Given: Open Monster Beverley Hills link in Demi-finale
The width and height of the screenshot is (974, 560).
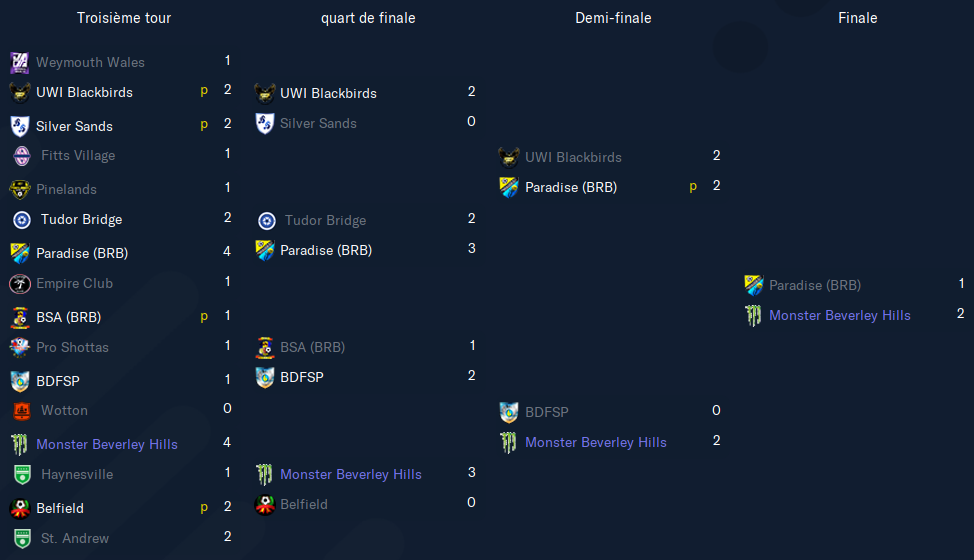Looking at the screenshot, I should [x=596, y=443].
